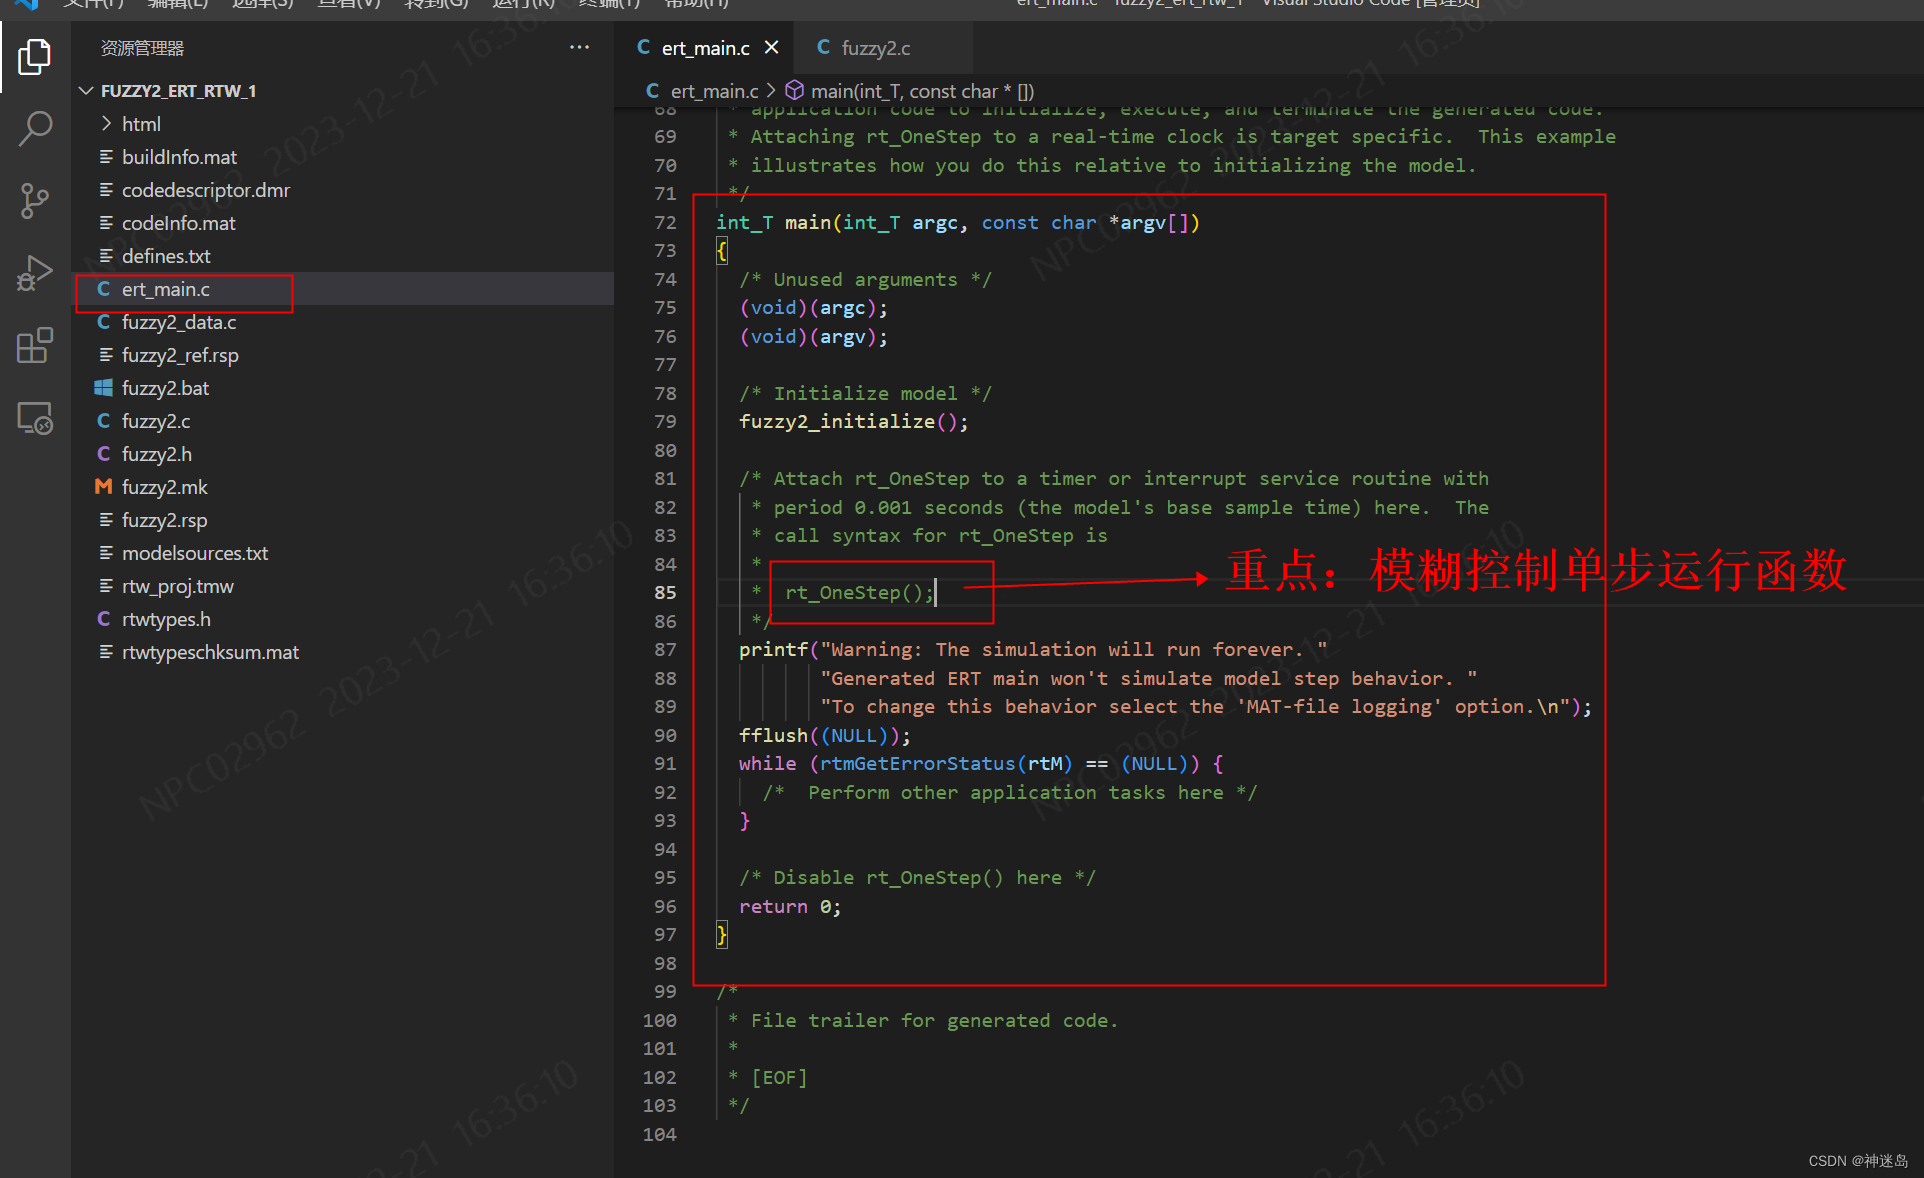Viewport: 1924px width, 1178px height.
Task: Click the int_T main declaration line
Action: (958, 223)
